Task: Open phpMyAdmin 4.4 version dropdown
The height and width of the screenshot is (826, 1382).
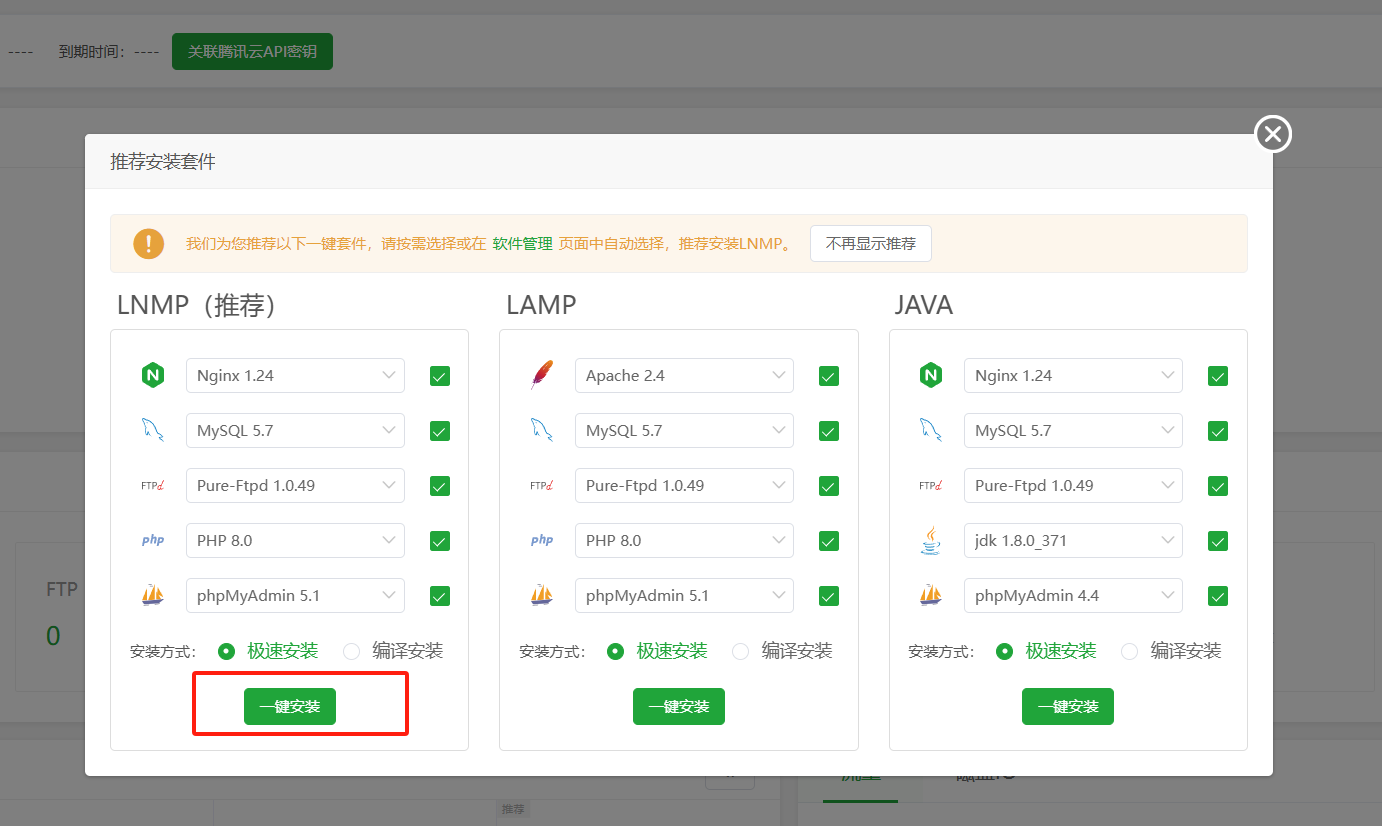Action: point(1073,596)
